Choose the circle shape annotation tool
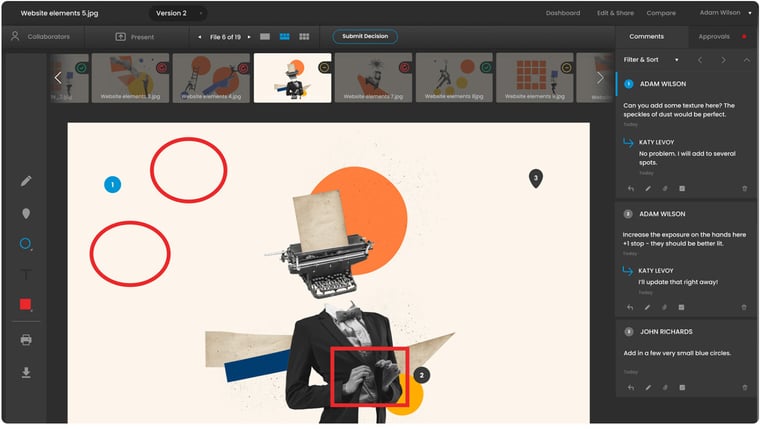Viewport: 760px width, 429px height. [x=26, y=244]
